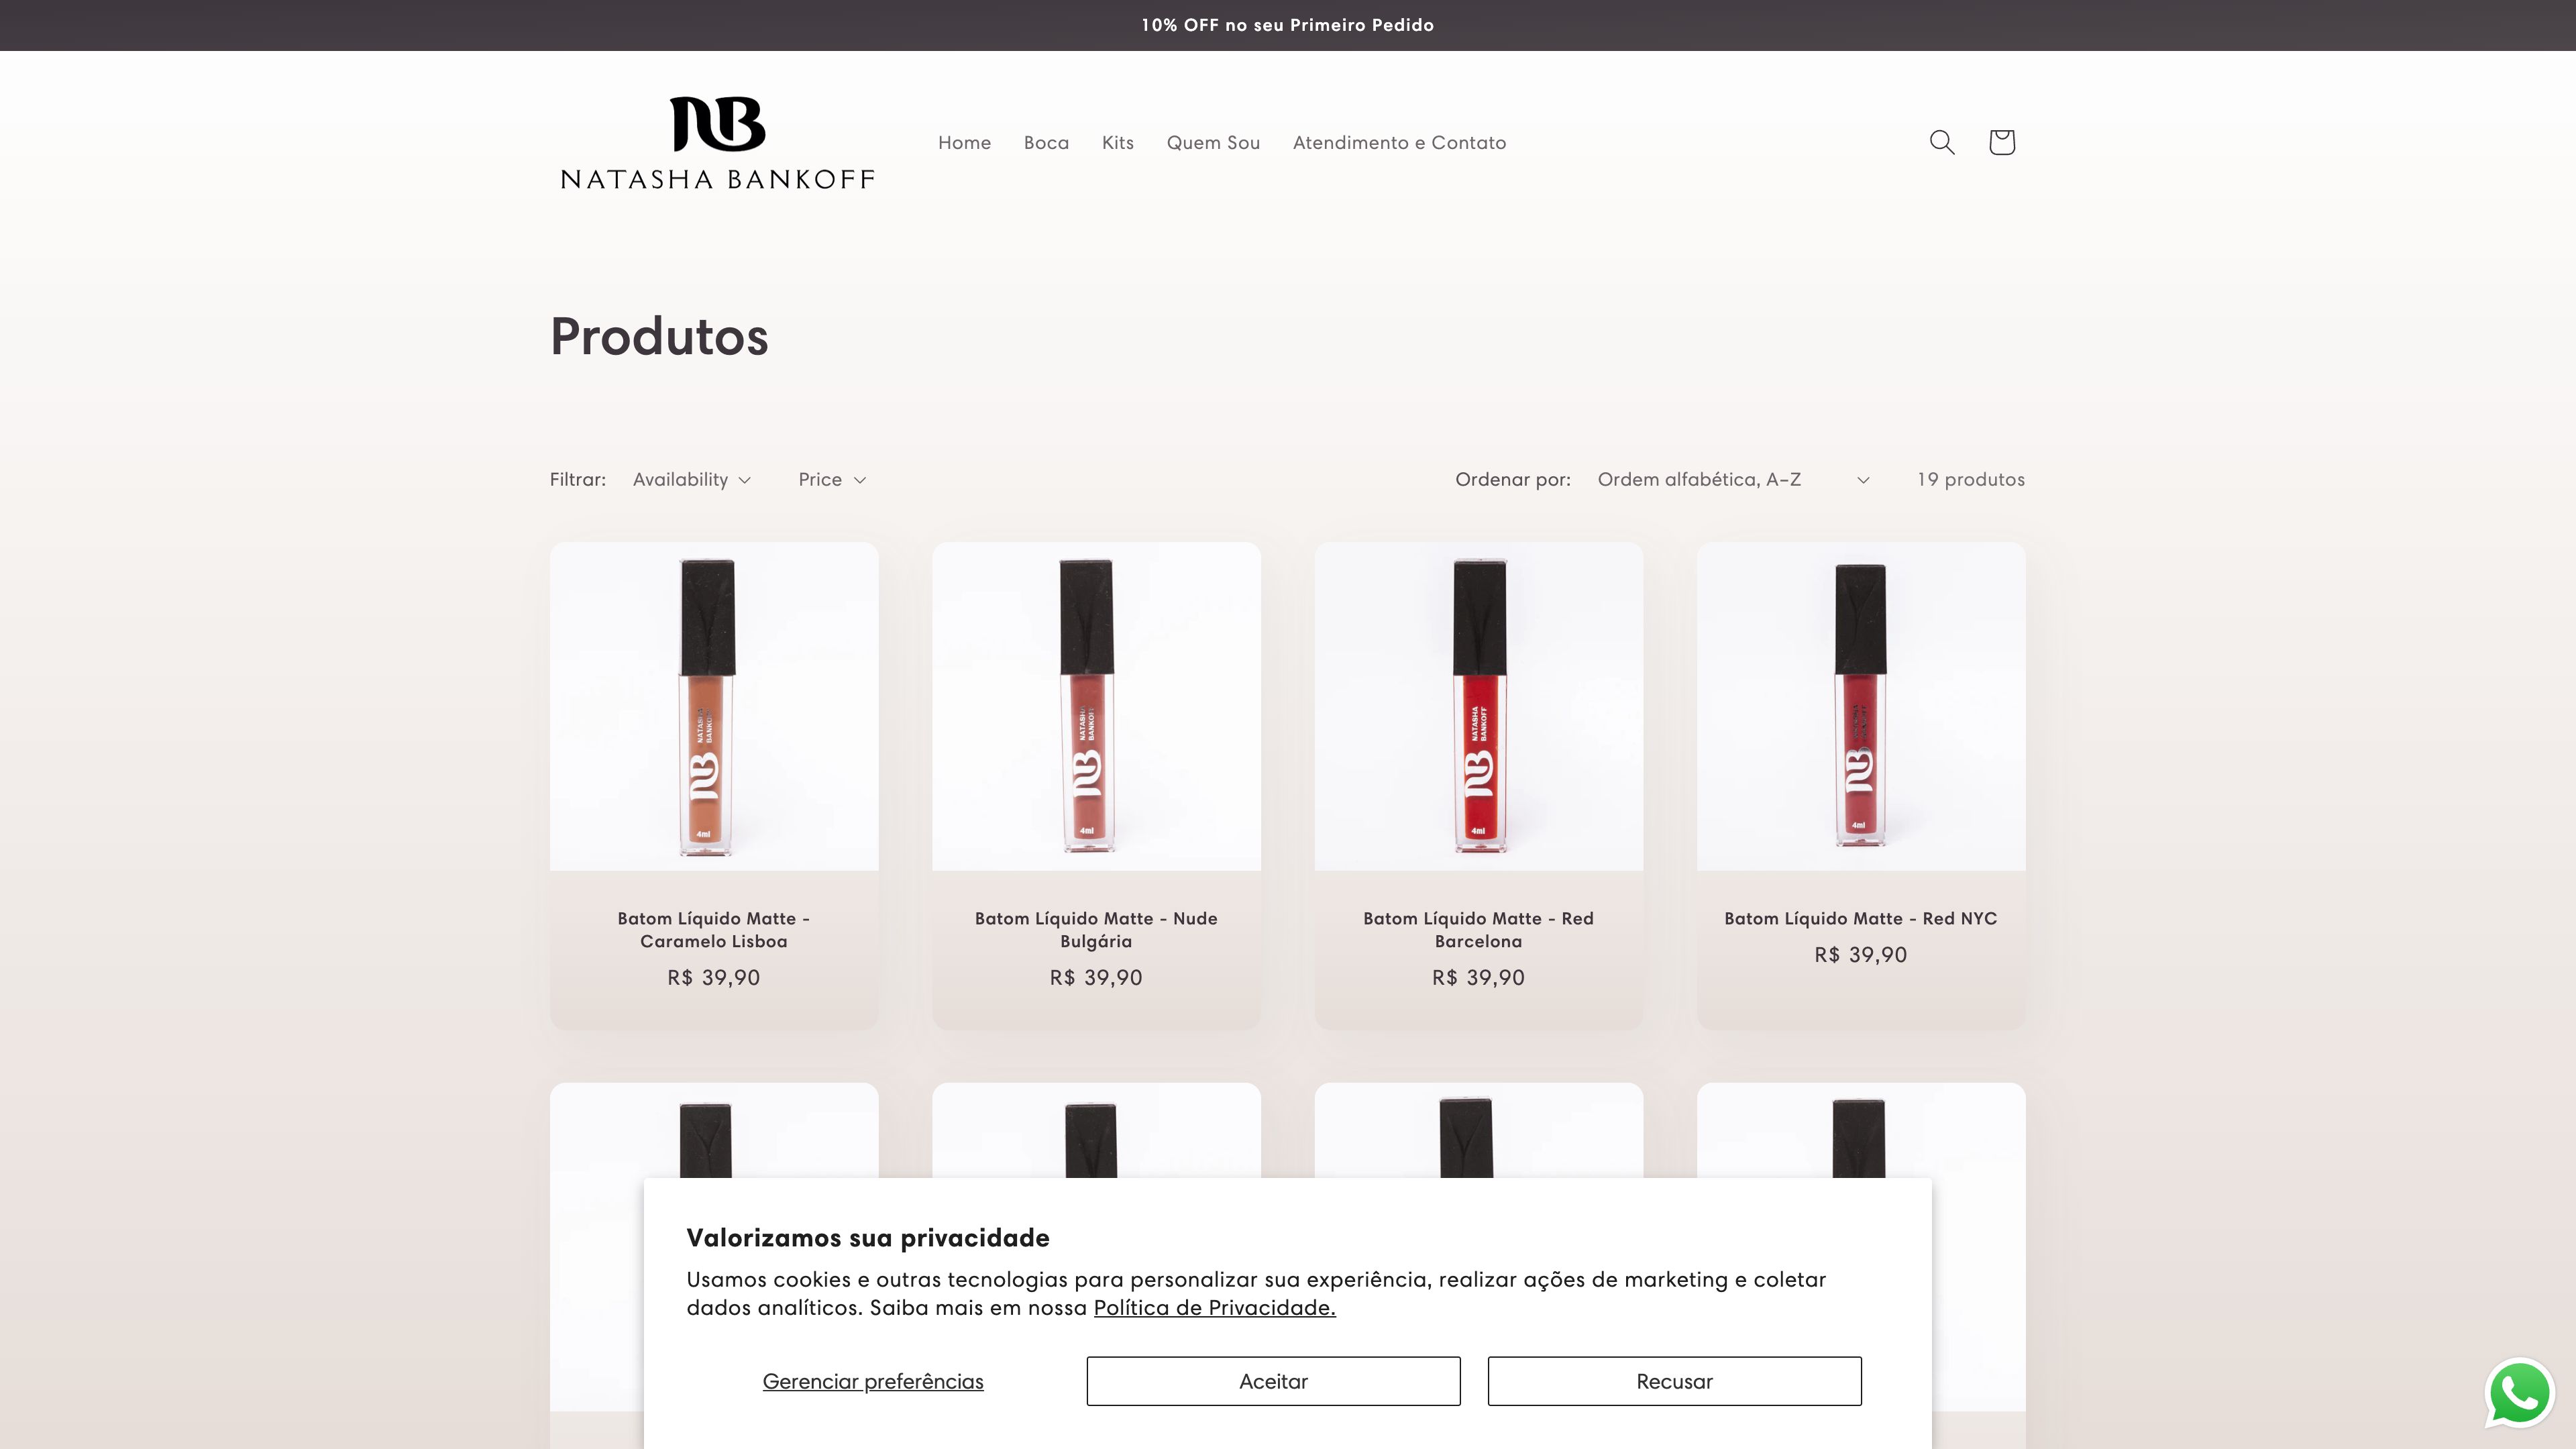Open Gerenciar preferências link
This screenshot has width=2576, height=1449.
pyautogui.click(x=873, y=1381)
